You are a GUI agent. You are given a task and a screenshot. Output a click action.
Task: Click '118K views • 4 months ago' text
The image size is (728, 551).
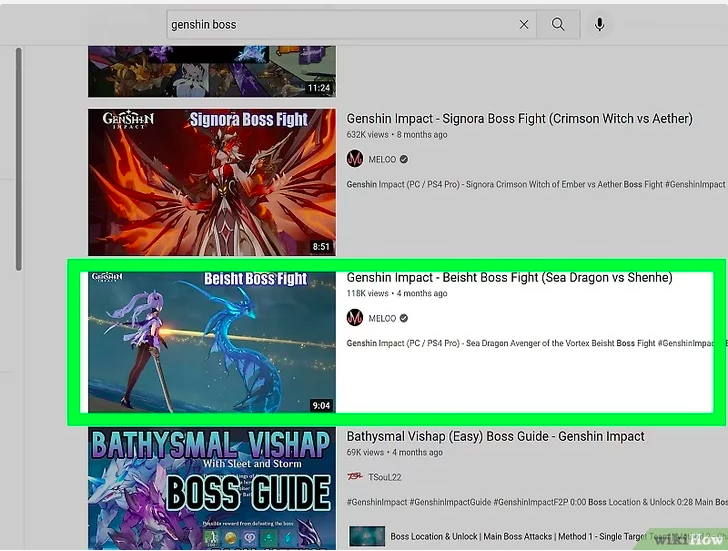pyautogui.click(x=397, y=293)
